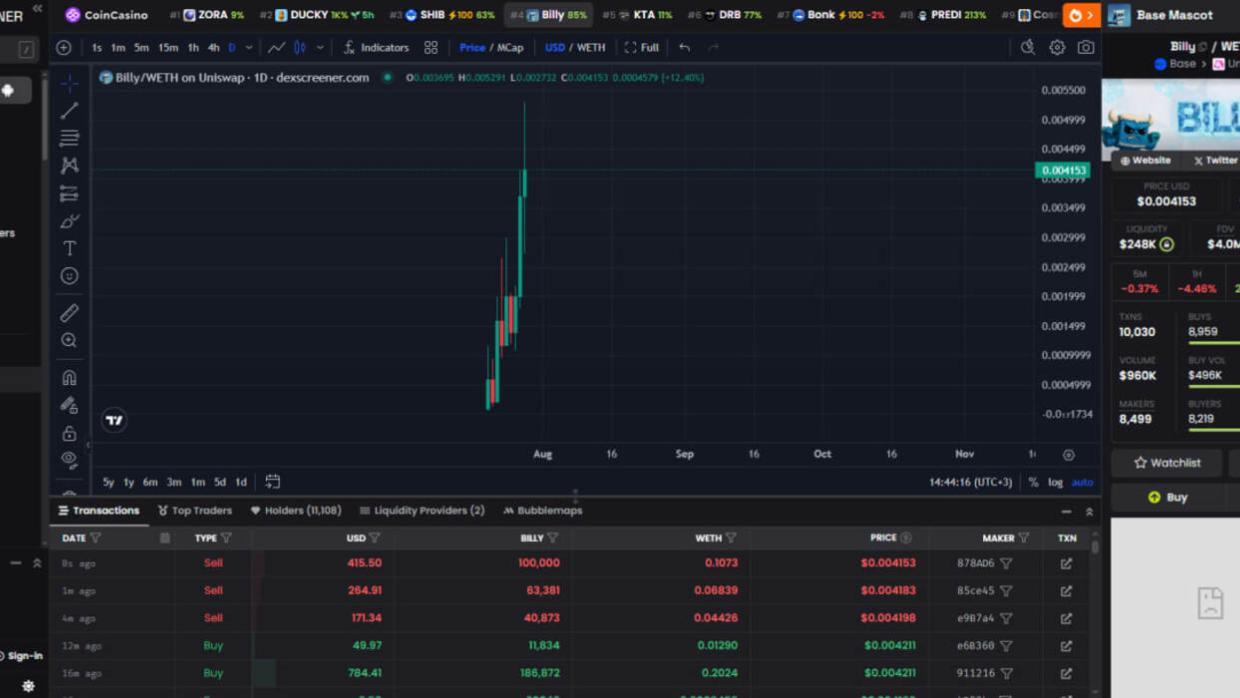Switch chart to MCap display
The height and width of the screenshot is (698, 1240).
[510, 47]
